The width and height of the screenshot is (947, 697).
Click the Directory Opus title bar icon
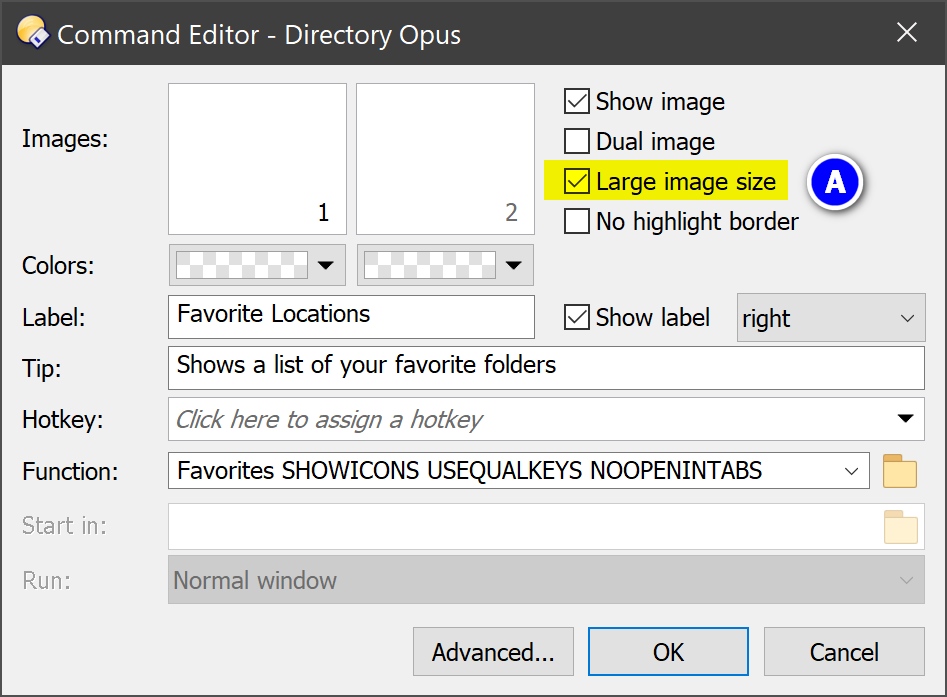point(33,33)
